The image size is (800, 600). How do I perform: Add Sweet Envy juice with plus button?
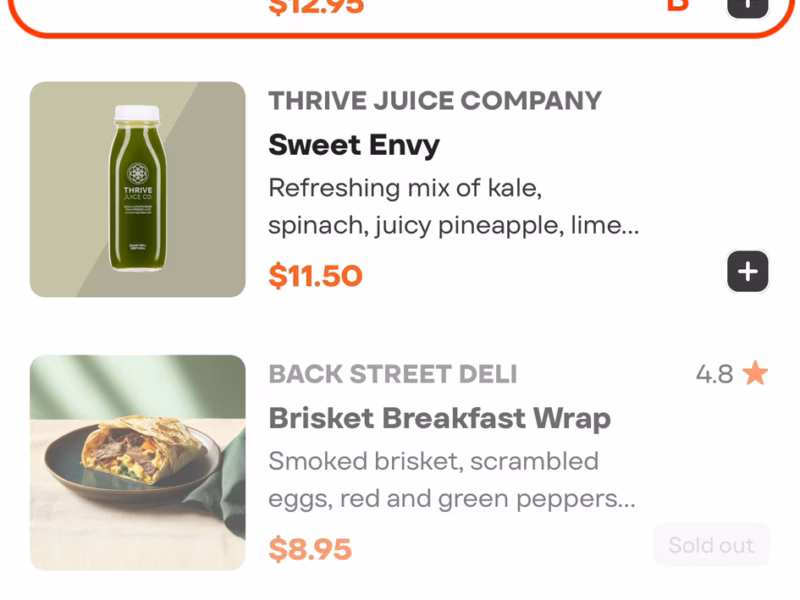tap(747, 271)
